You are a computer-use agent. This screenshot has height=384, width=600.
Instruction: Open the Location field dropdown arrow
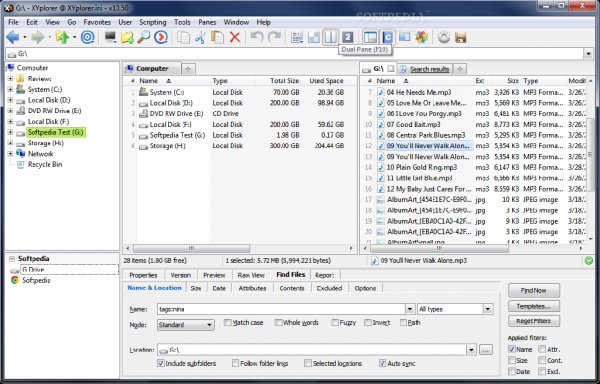(471, 350)
